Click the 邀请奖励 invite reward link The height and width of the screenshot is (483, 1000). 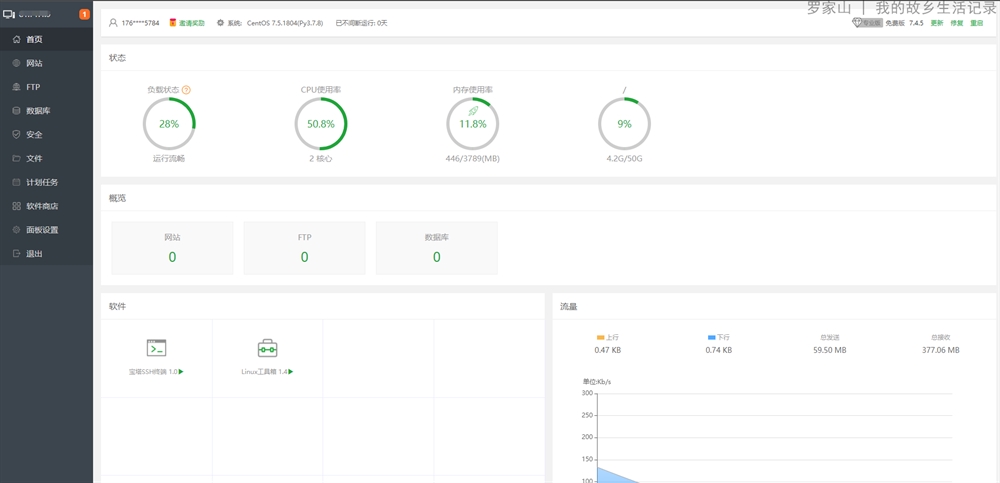pos(192,23)
